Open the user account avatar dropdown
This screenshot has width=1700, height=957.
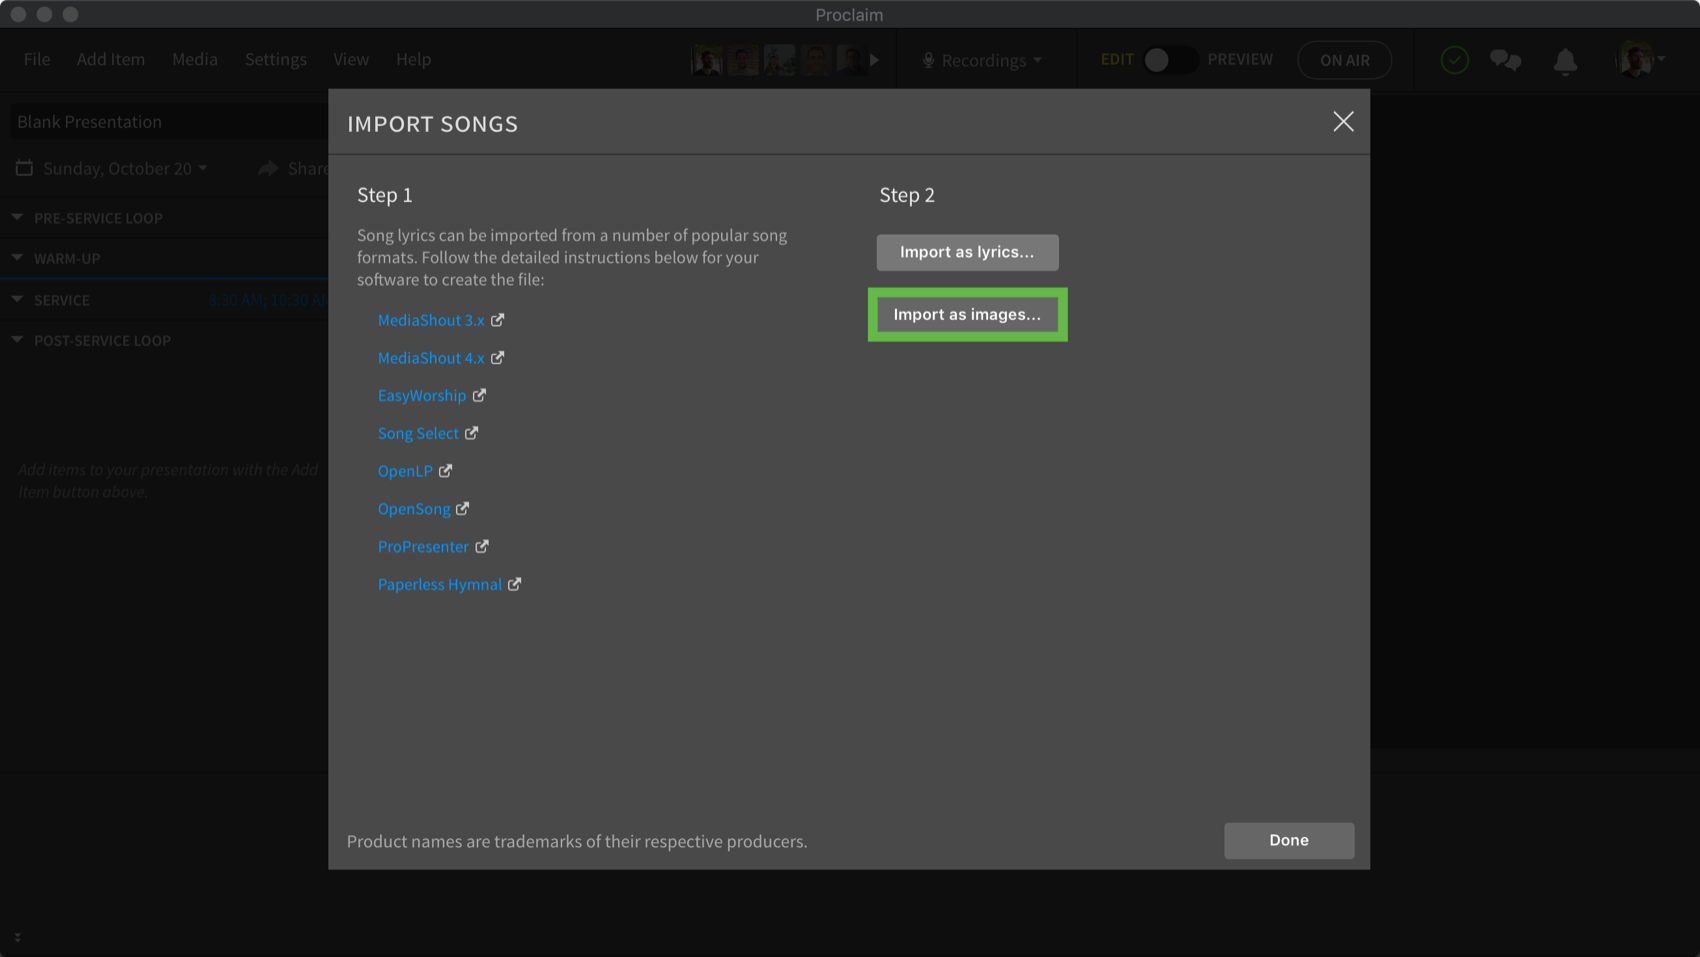(x=1640, y=60)
